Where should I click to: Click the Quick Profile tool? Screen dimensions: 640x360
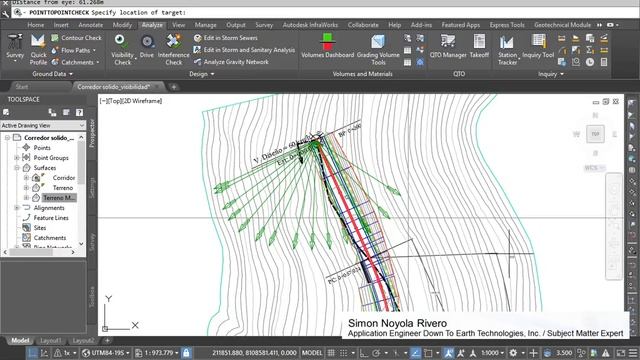pyautogui.click(x=38, y=49)
